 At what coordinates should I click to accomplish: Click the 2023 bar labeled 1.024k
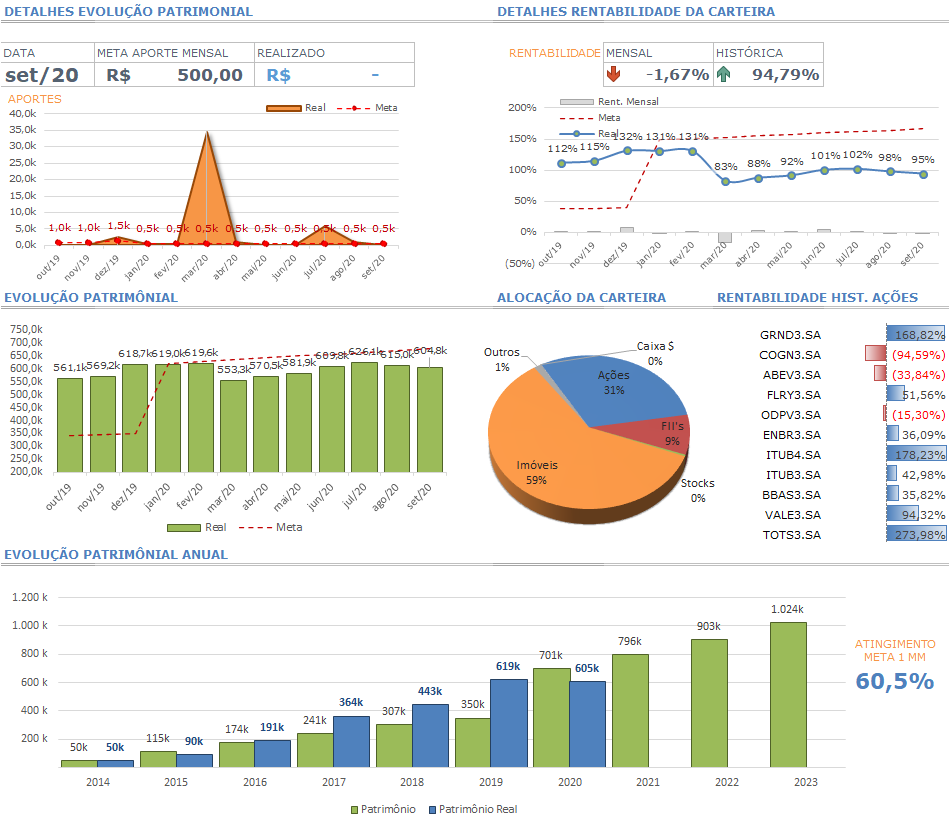pyautogui.click(x=788, y=695)
